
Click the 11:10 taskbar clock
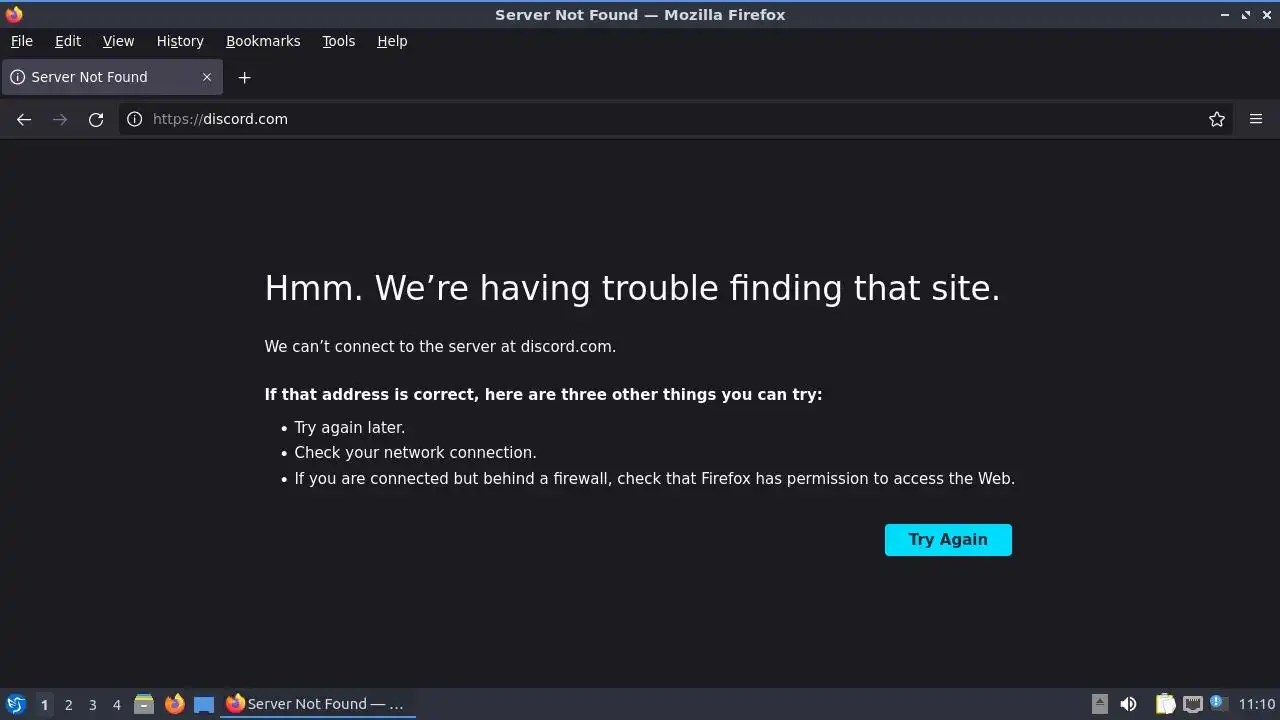[x=1257, y=704]
